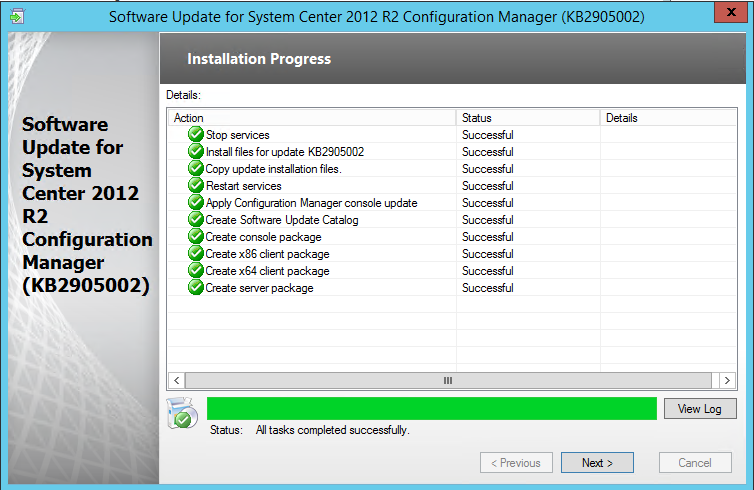Click the check icon for Apply Configuration Manager console update
The height and width of the screenshot is (490, 754).
(x=196, y=202)
